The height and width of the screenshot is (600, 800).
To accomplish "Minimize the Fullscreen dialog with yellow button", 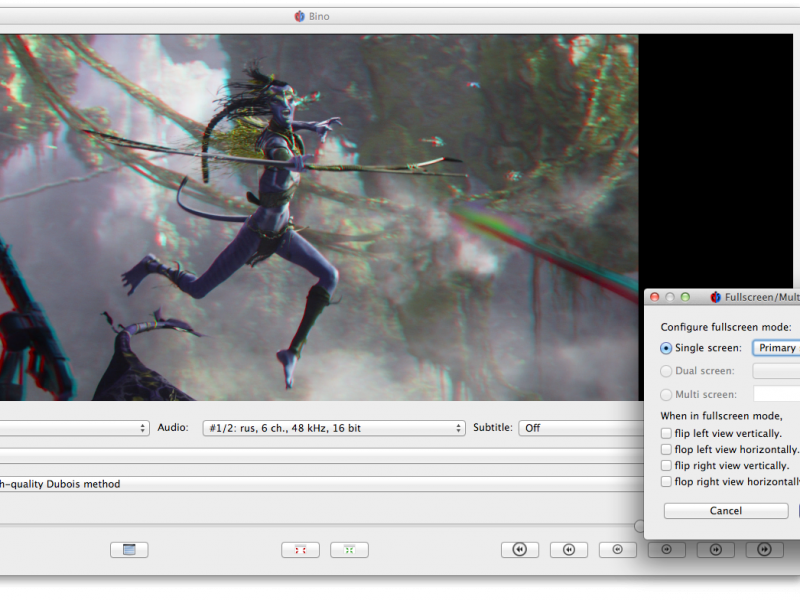I will click(x=670, y=297).
